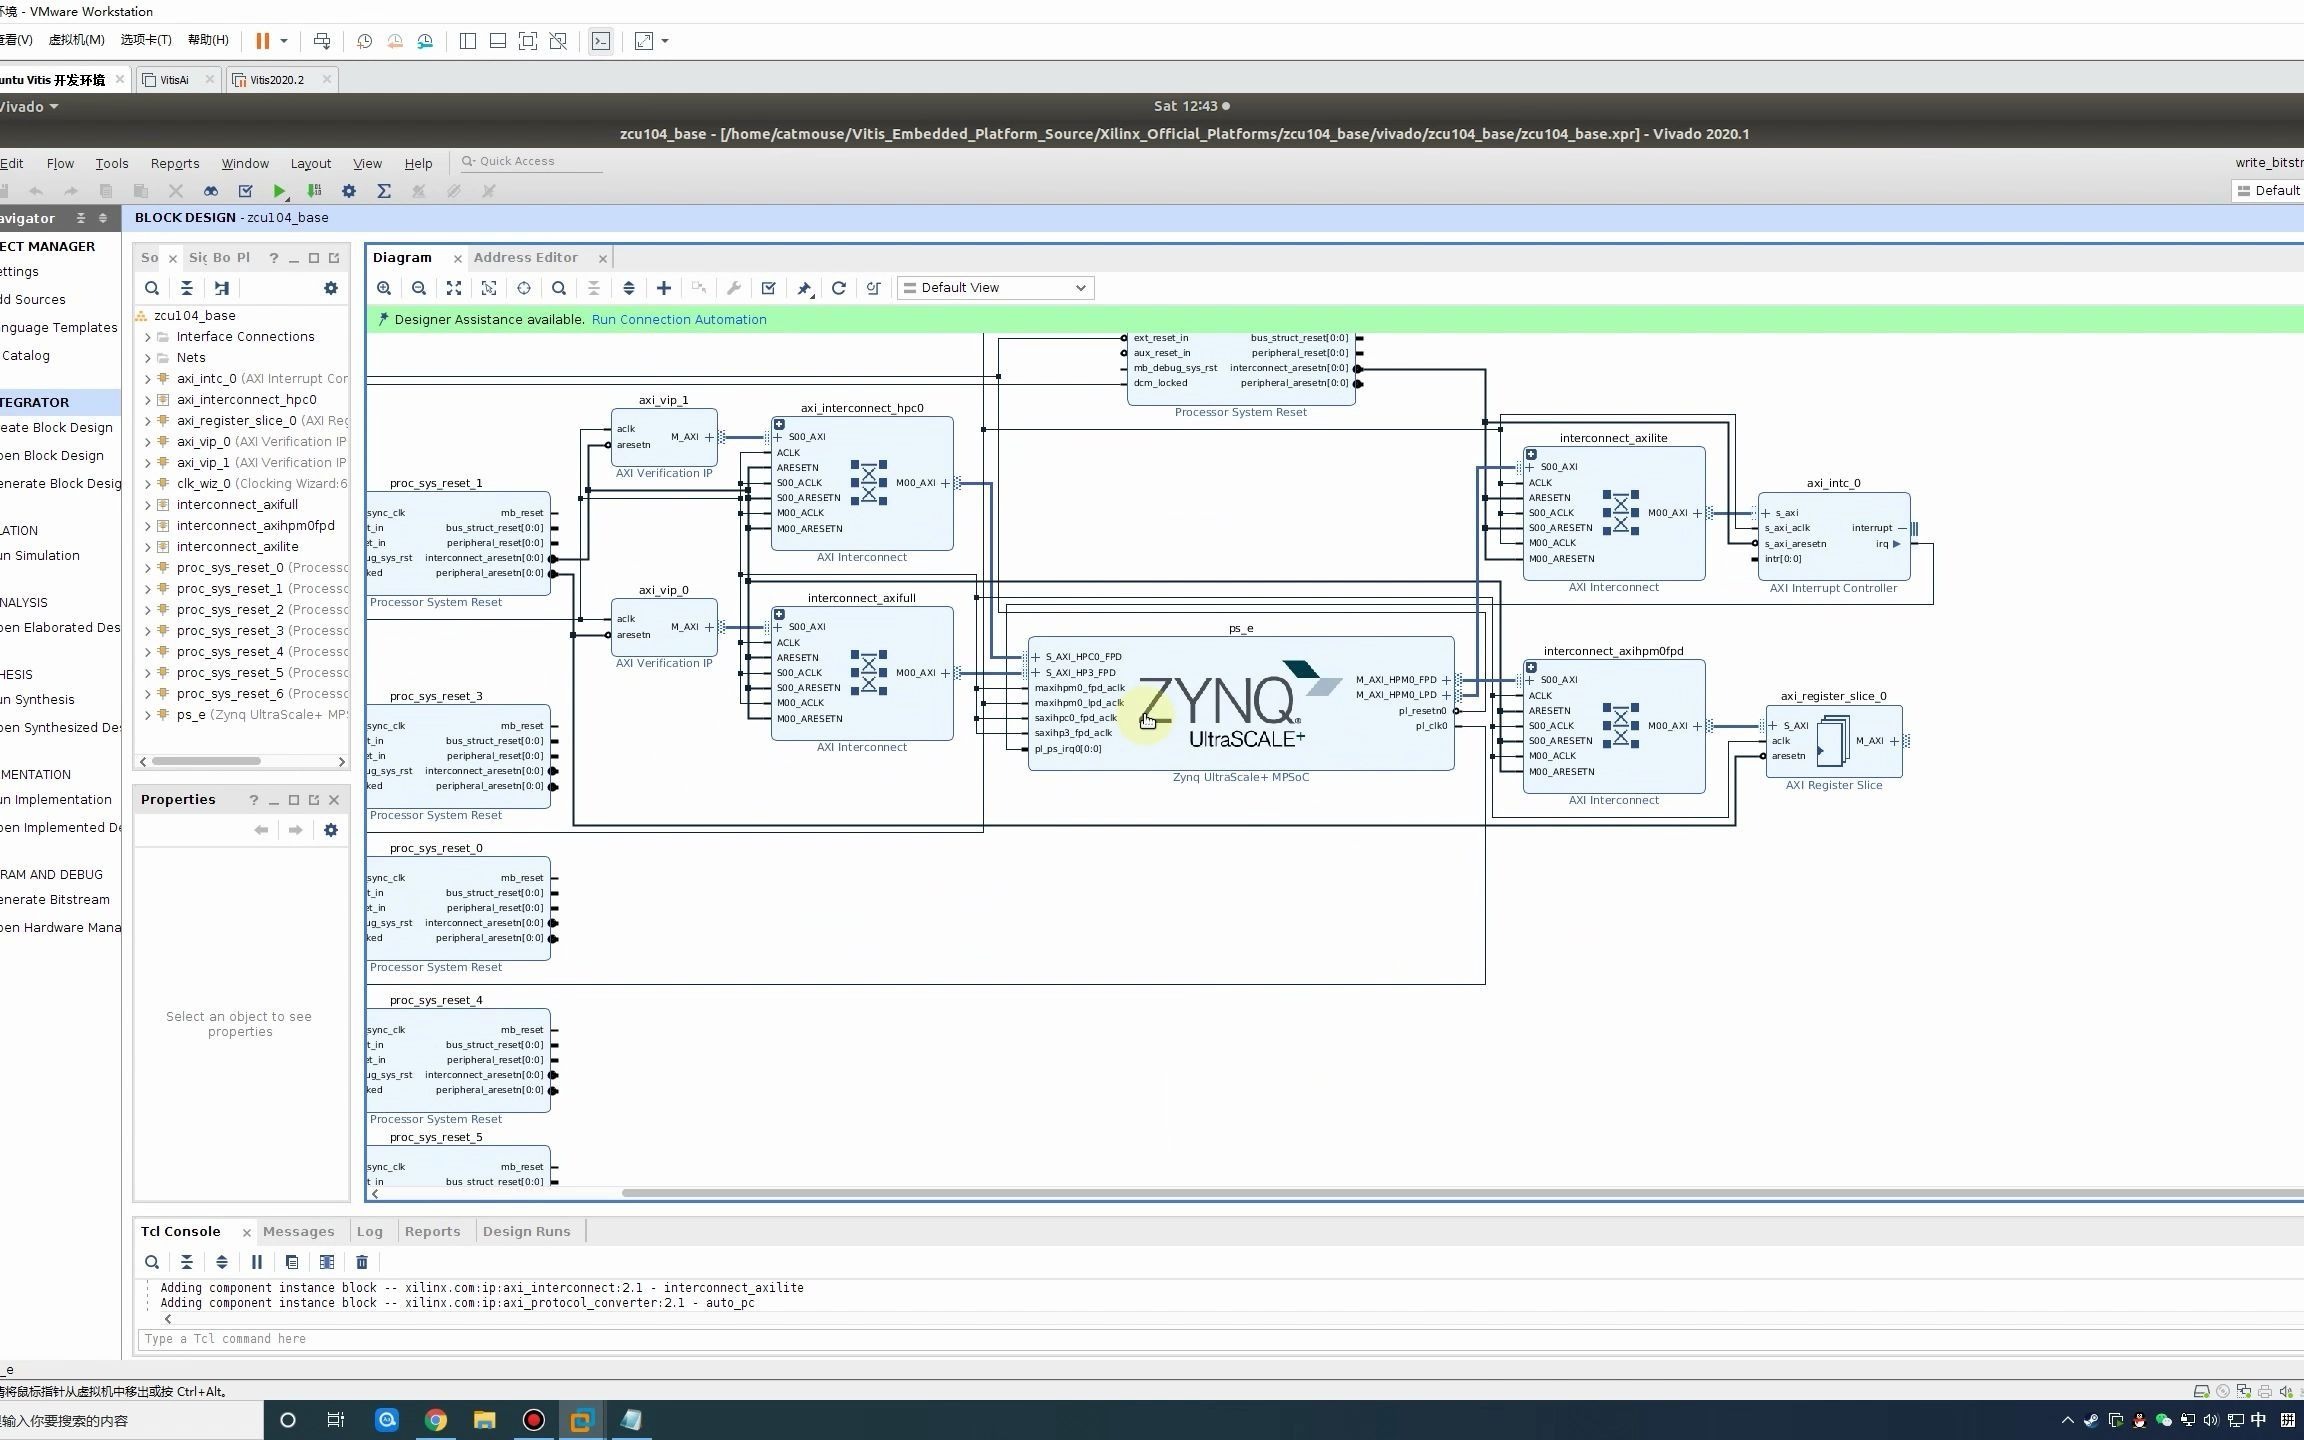Screen dimensions: 2304x1440
Task: Click Run Implementation in Flow Navigator
Action: pos(56,800)
